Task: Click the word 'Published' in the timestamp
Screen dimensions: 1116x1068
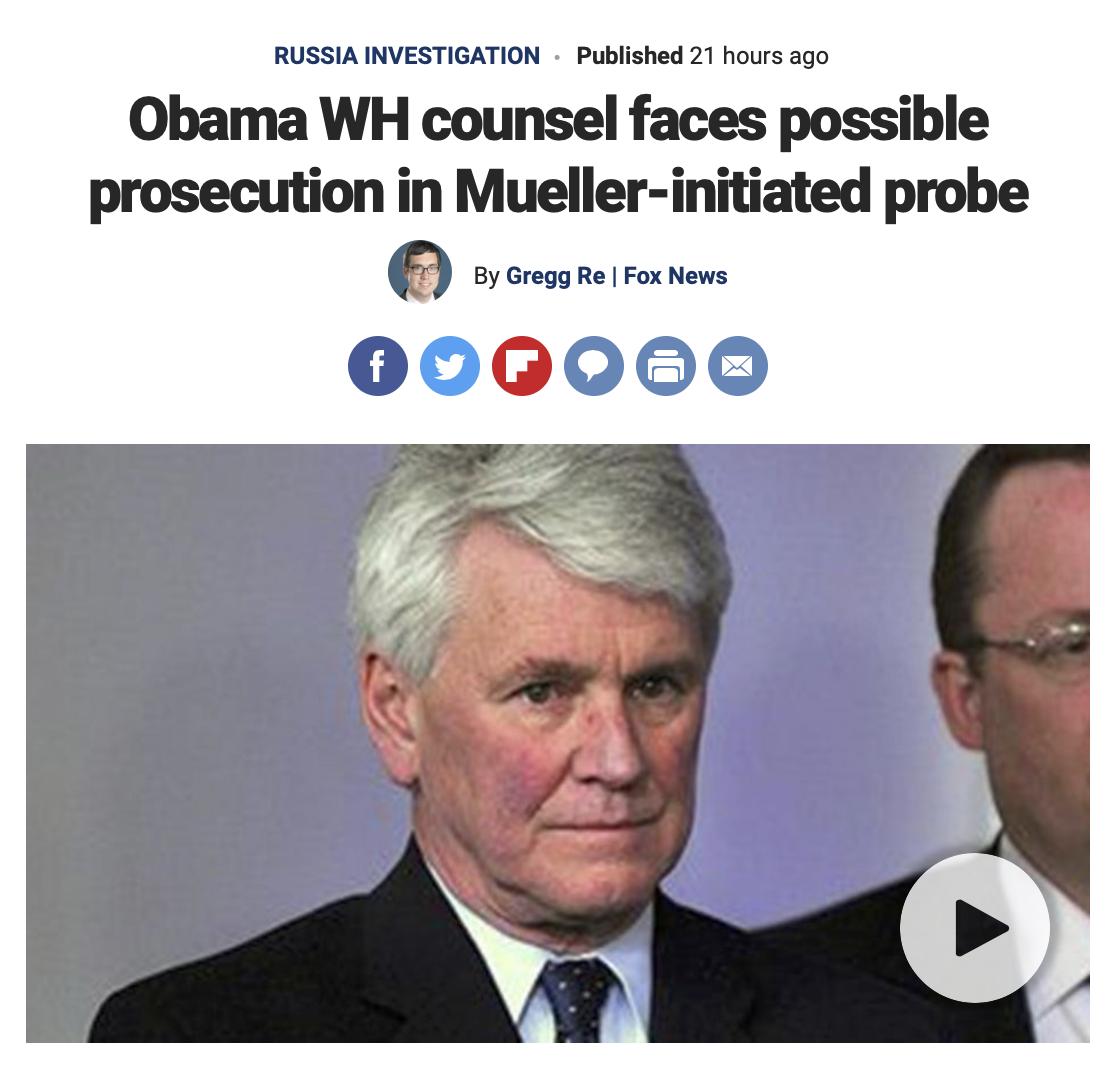Action: (x=629, y=55)
